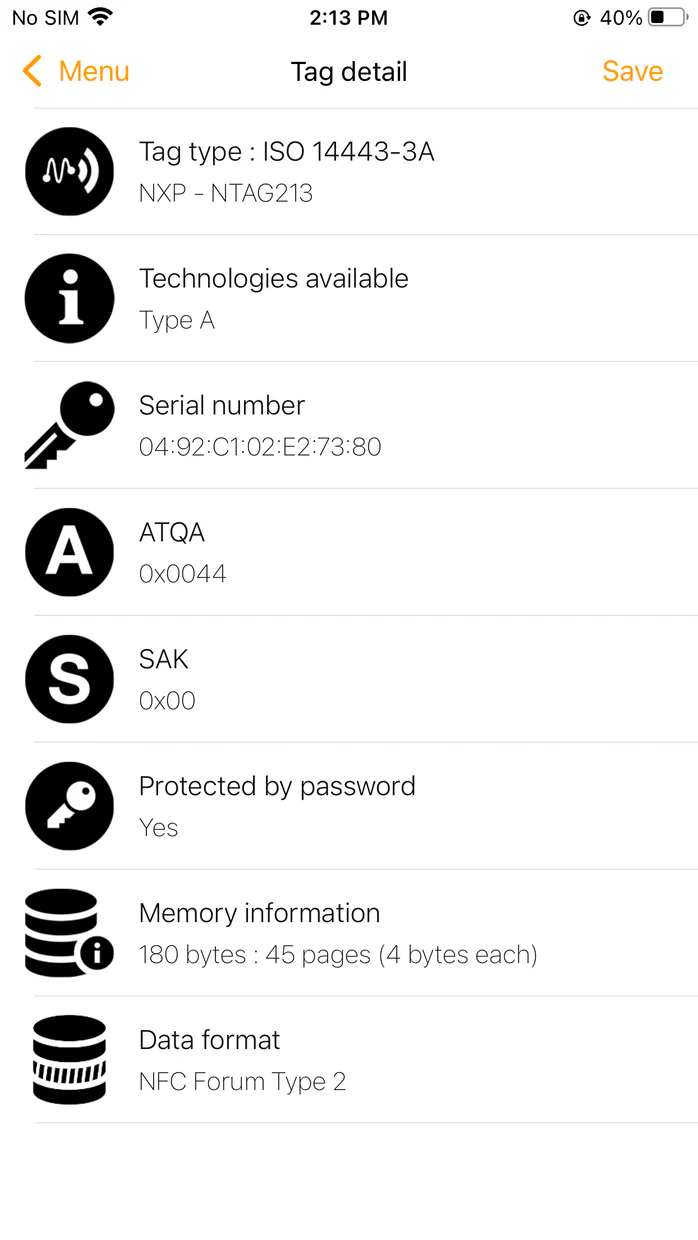
Task: Return to Menu via back label
Action: pyautogui.click(x=94, y=71)
